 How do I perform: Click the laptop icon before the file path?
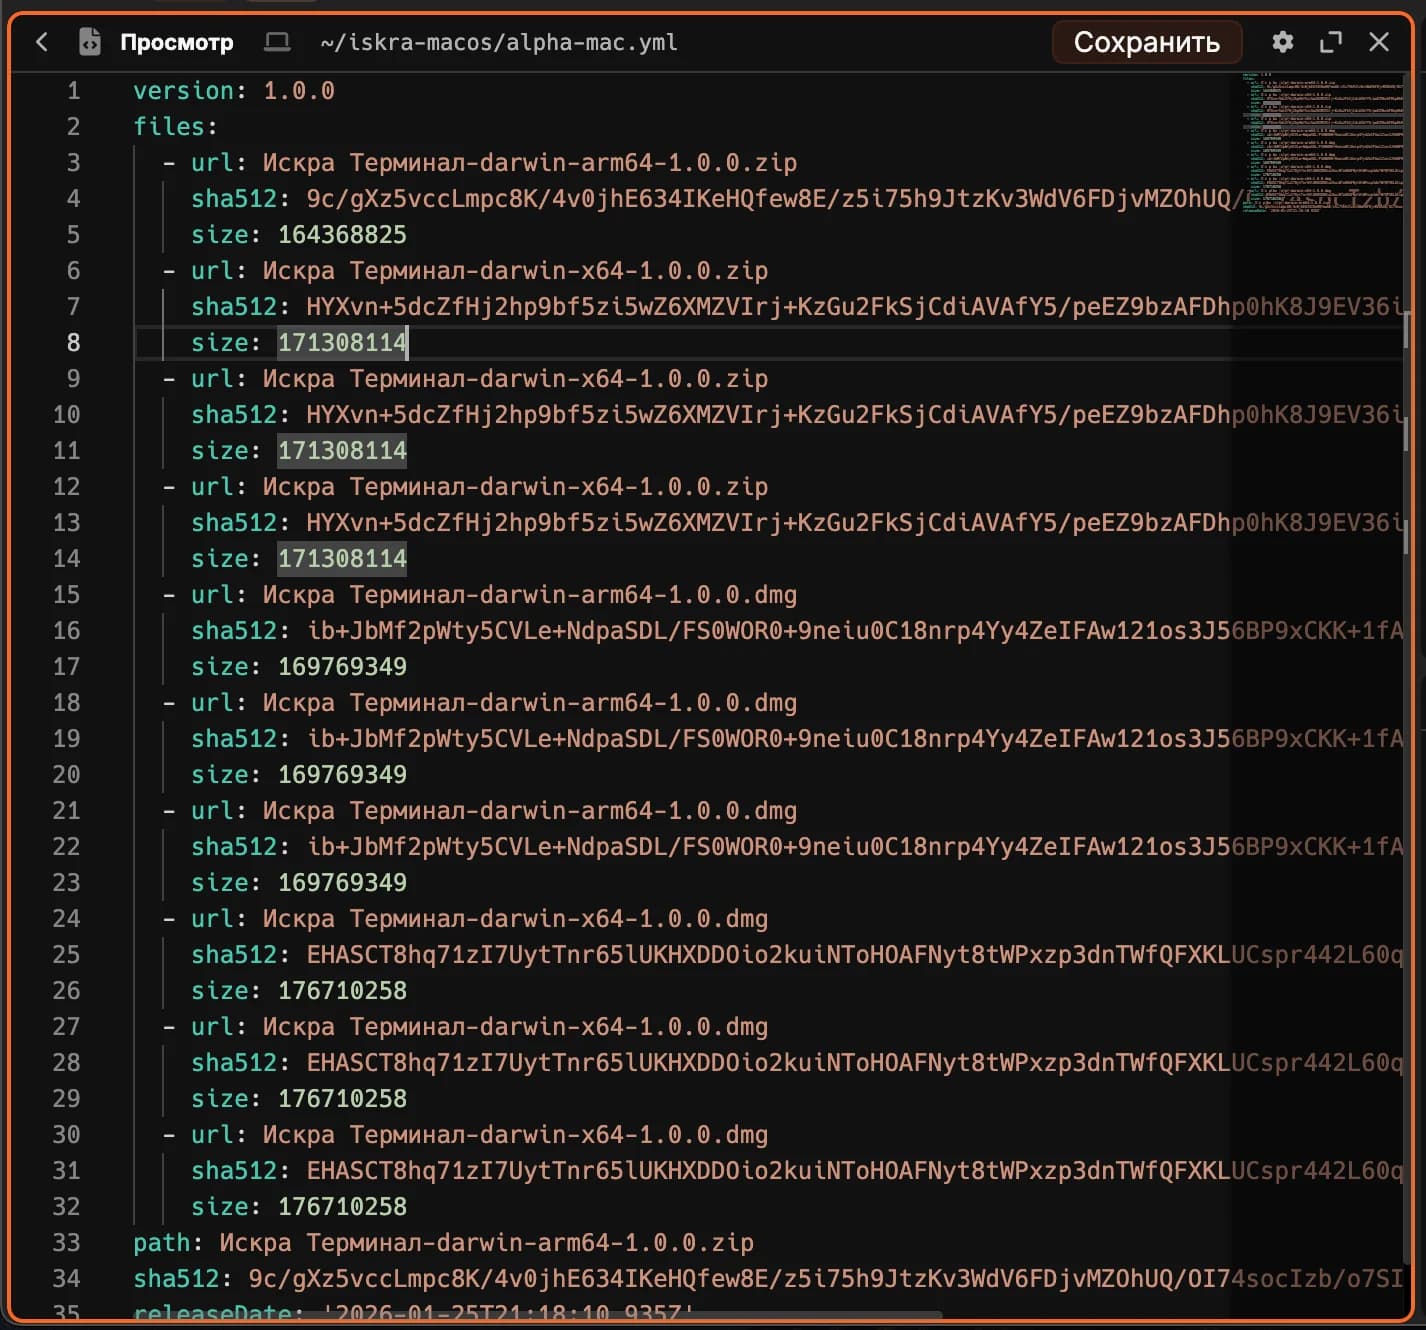(277, 42)
